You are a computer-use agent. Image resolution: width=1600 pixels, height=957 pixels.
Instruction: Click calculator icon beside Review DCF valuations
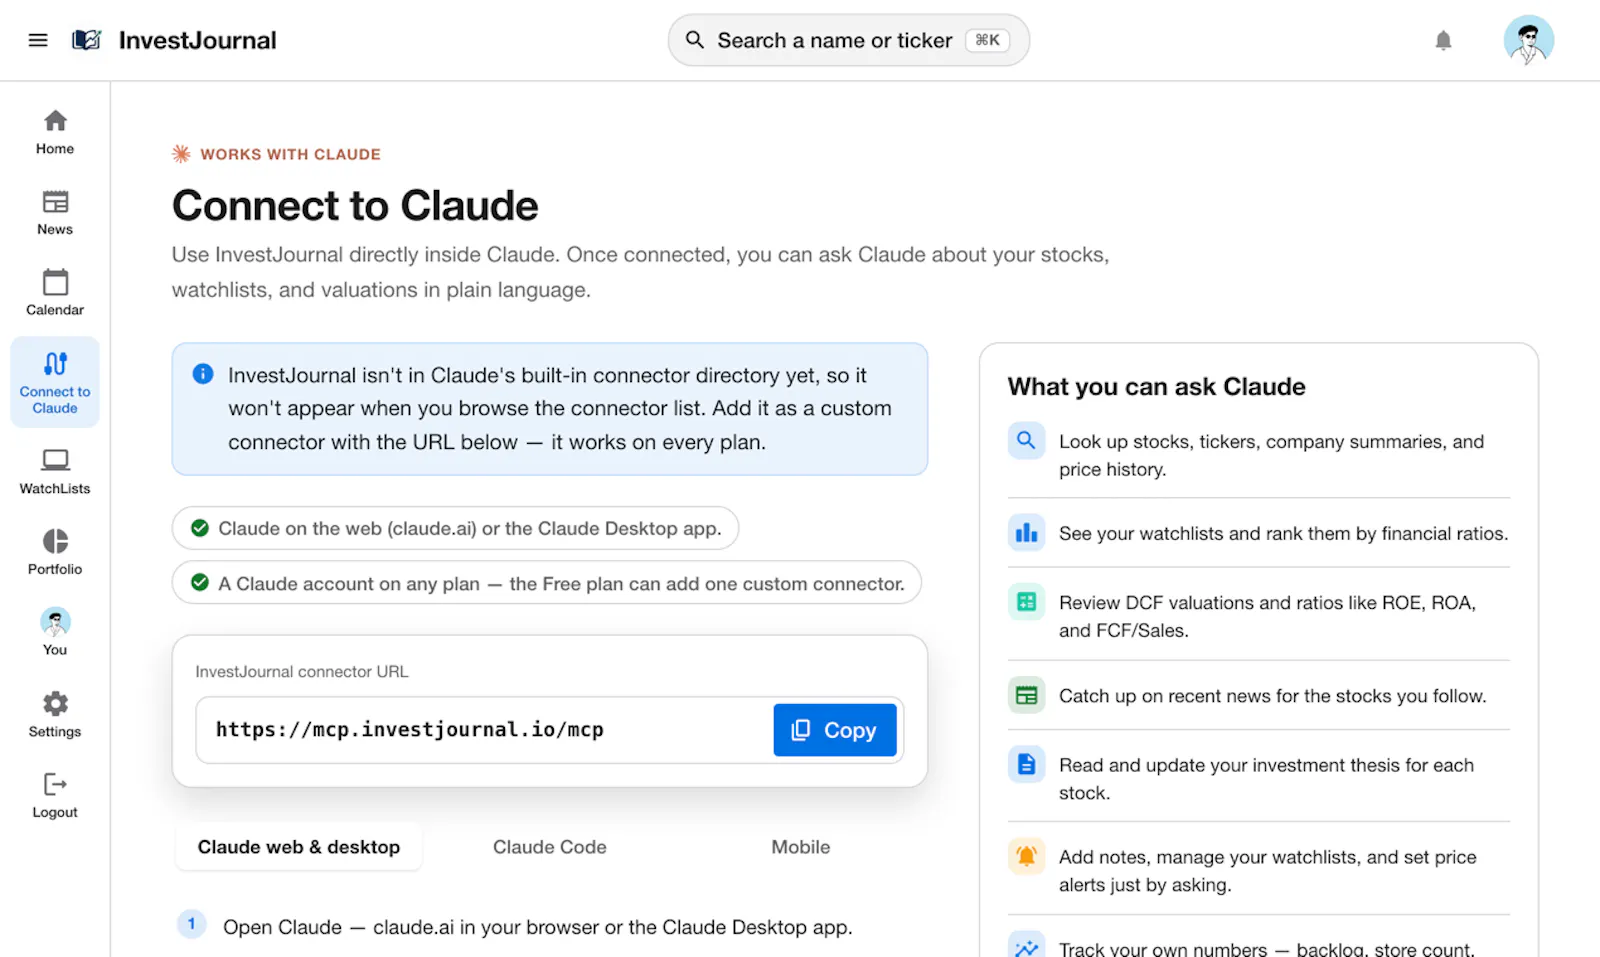[x=1026, y=602]
